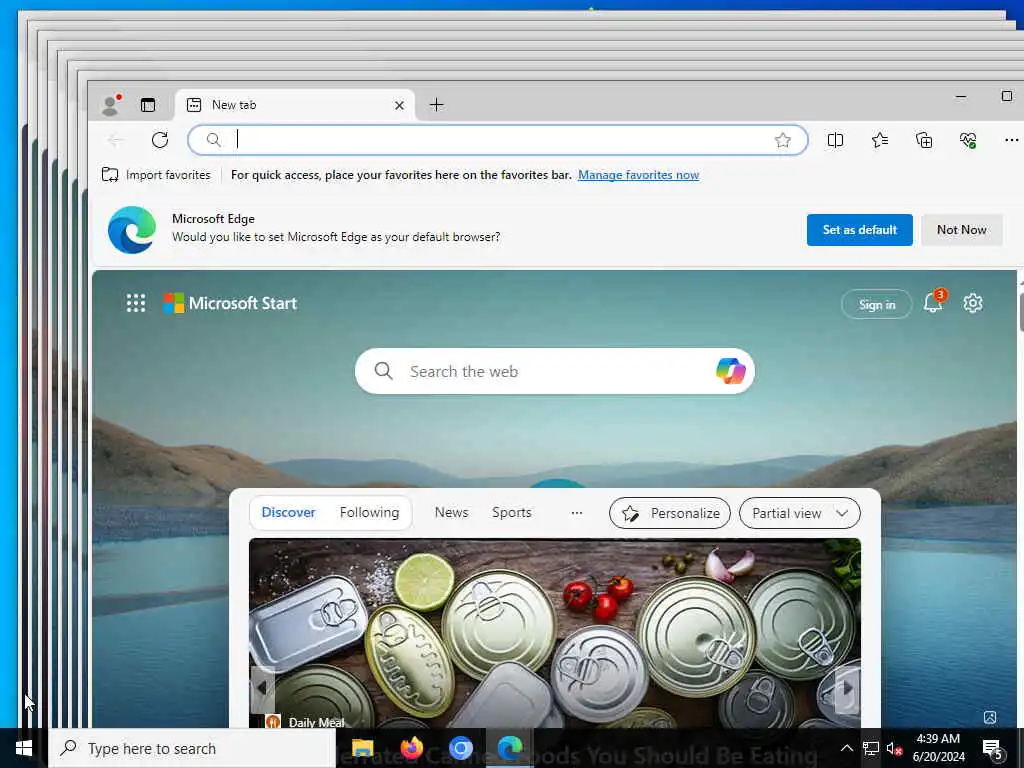Click the Personalize button
The width and height of the screenshot is (1024, 768).
click(669, 513)
